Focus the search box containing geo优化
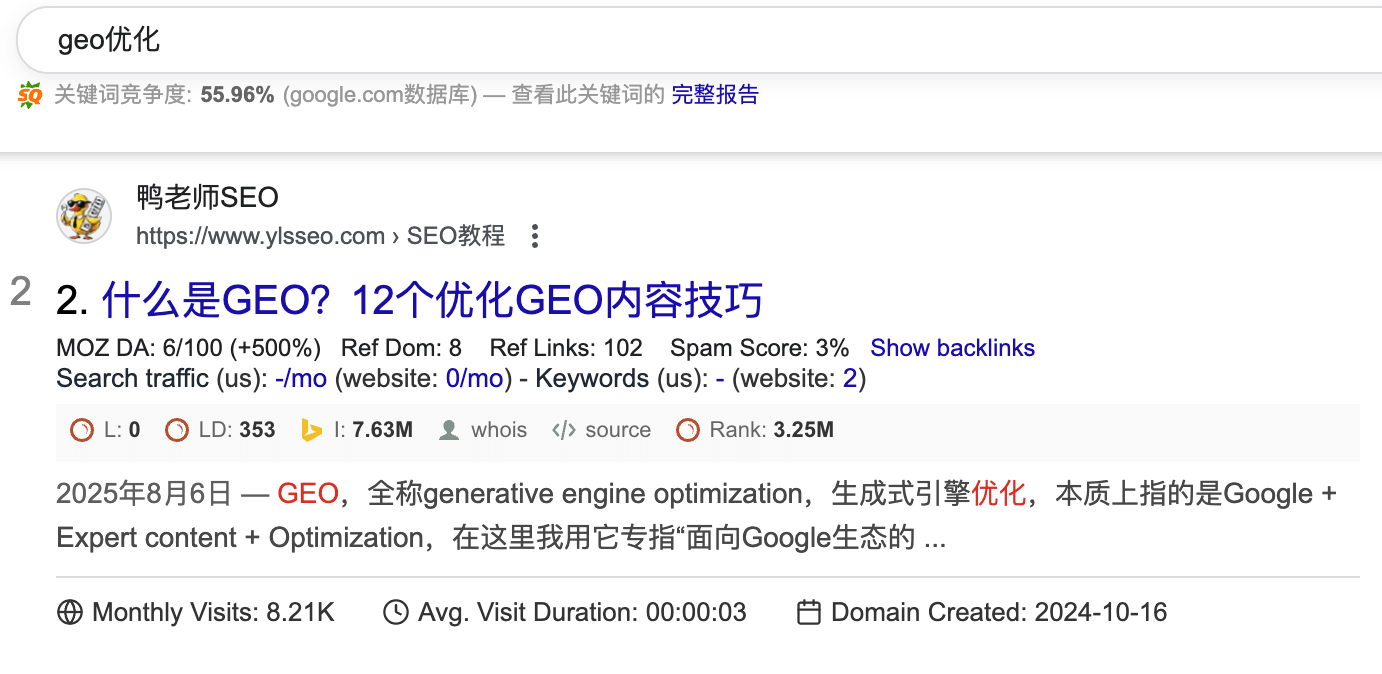1382x674 pixels. point(700,40)
